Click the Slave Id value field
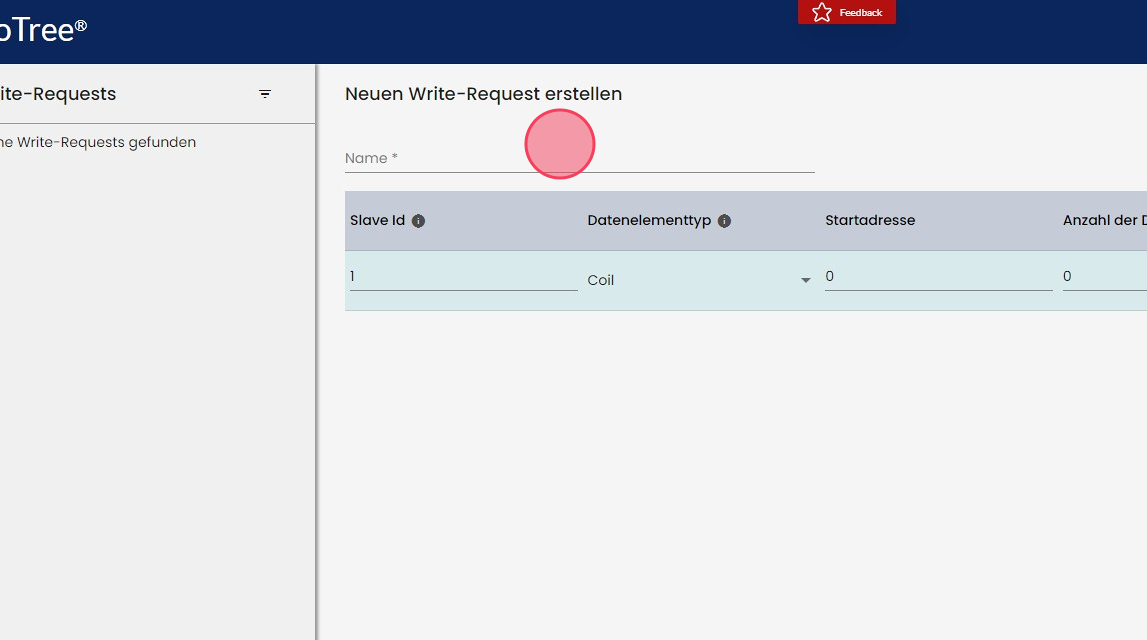 click(463, 277)
